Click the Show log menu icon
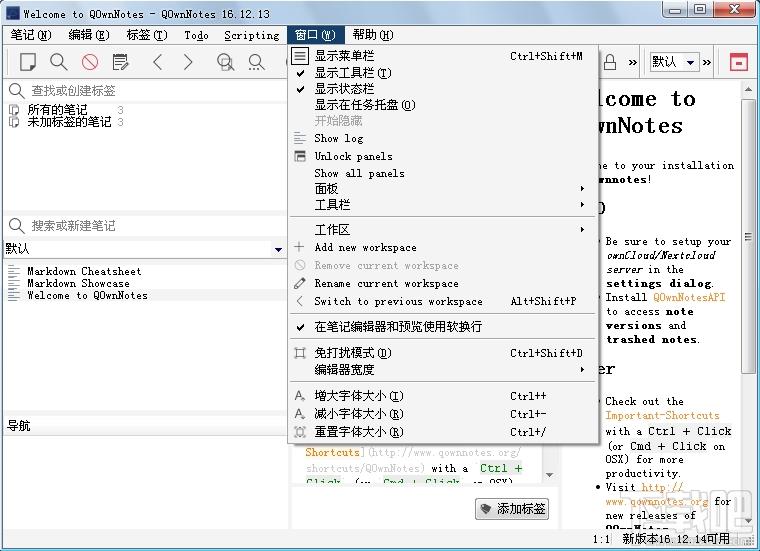Viewport: 760px width, 551px height. pyautogui.click(x=300, y=138)
